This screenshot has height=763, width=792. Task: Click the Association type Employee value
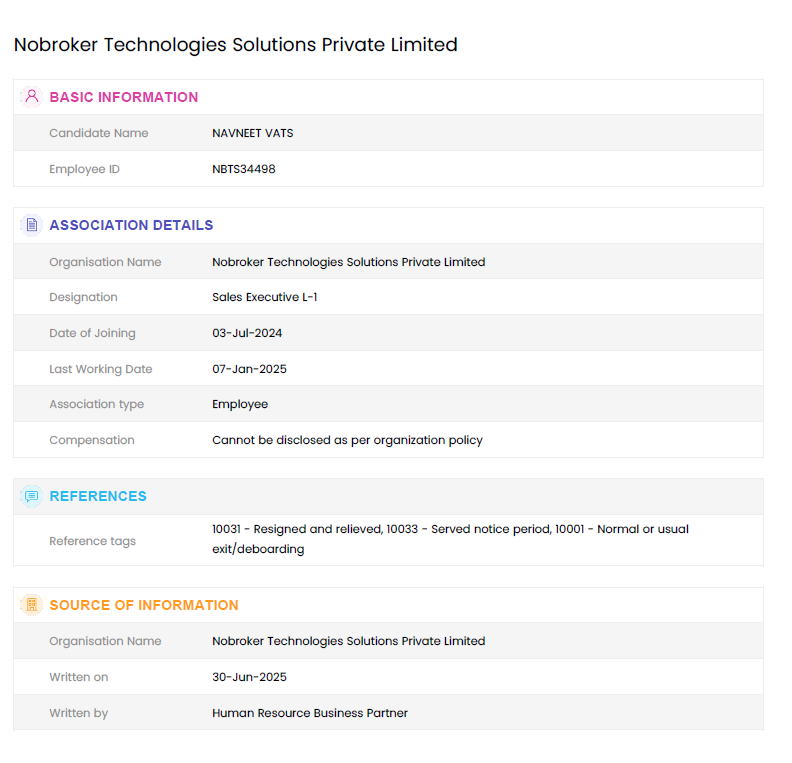[240, 404]
